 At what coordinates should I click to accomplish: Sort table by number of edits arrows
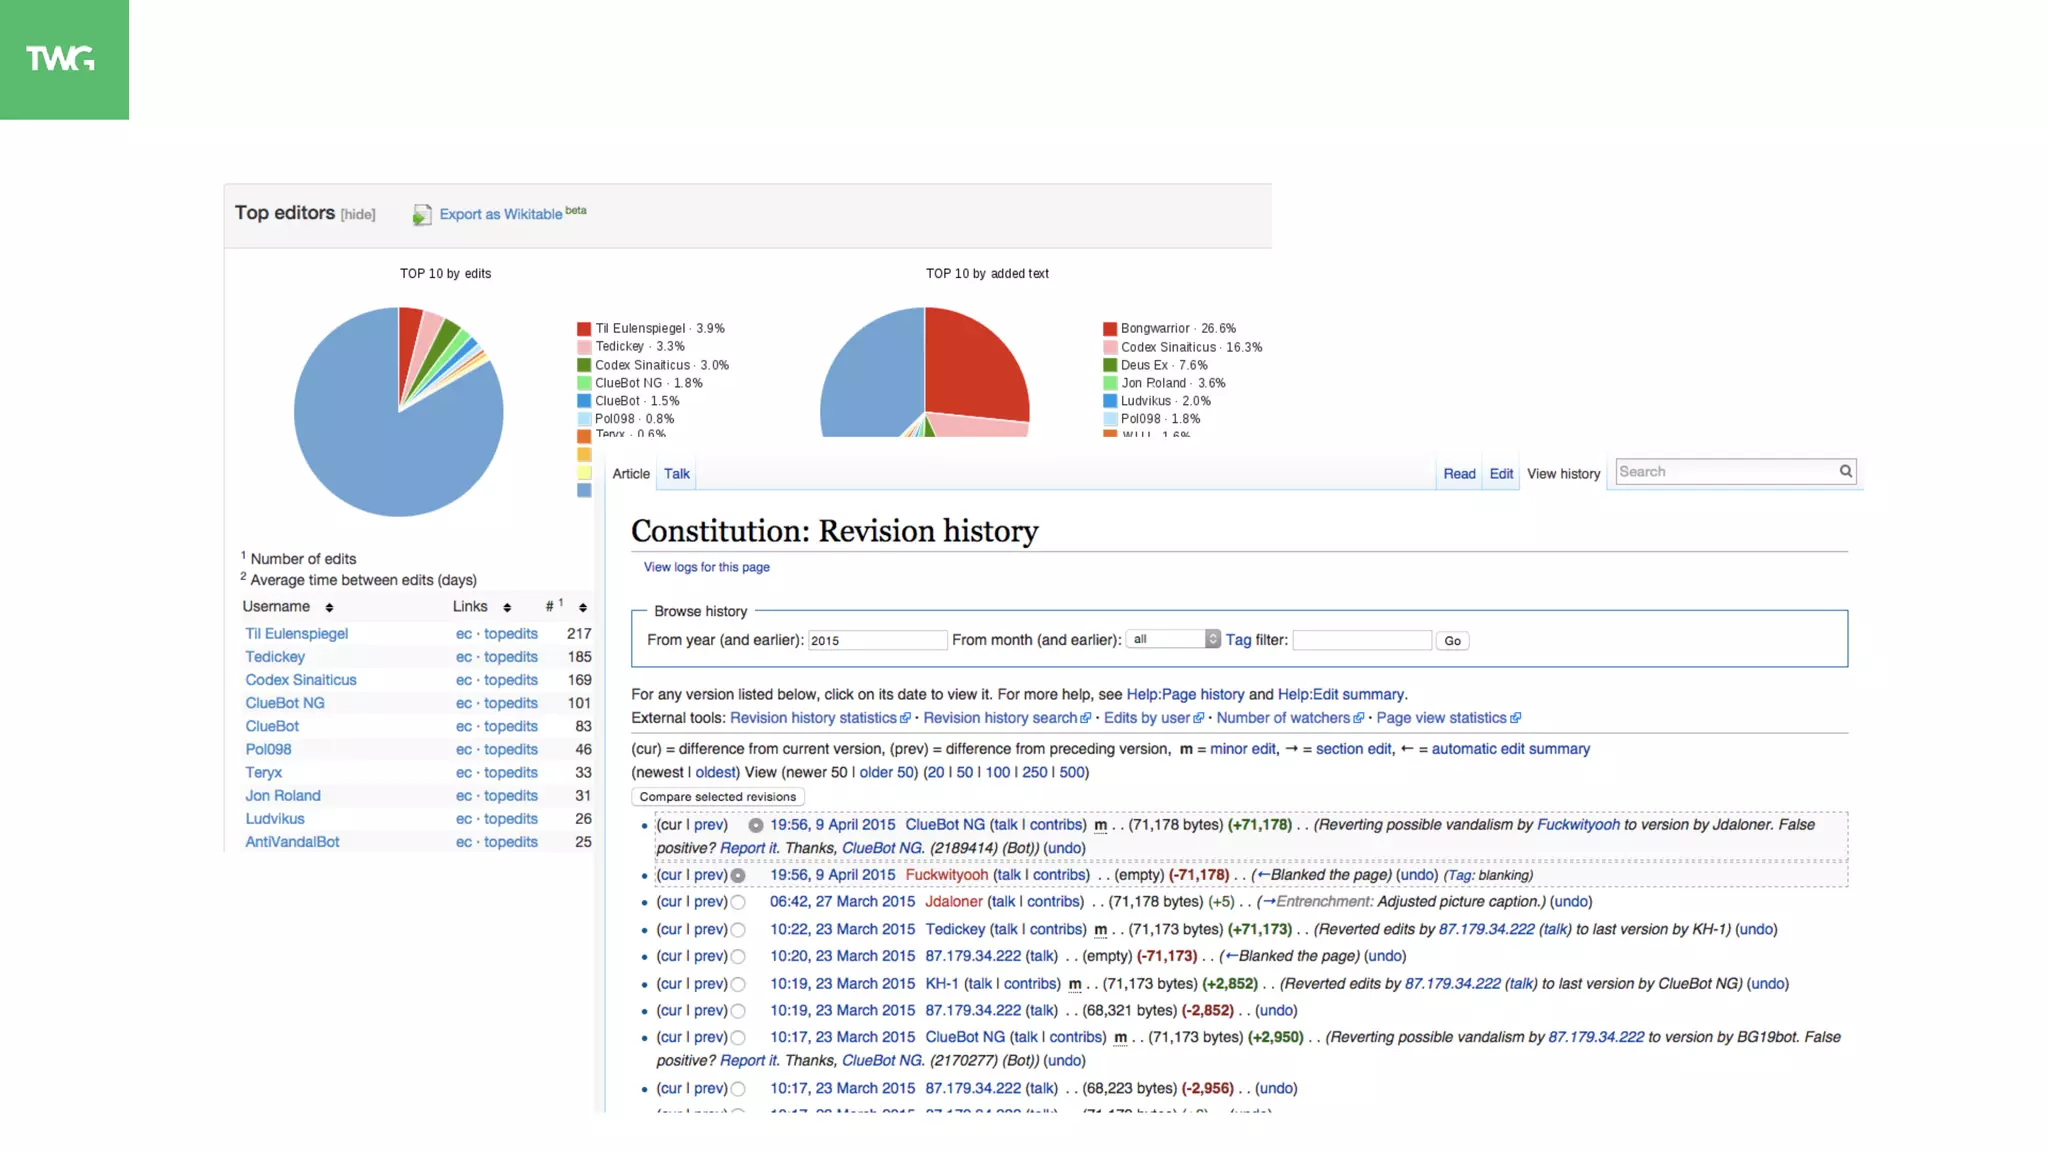click(x=583, y=608)
